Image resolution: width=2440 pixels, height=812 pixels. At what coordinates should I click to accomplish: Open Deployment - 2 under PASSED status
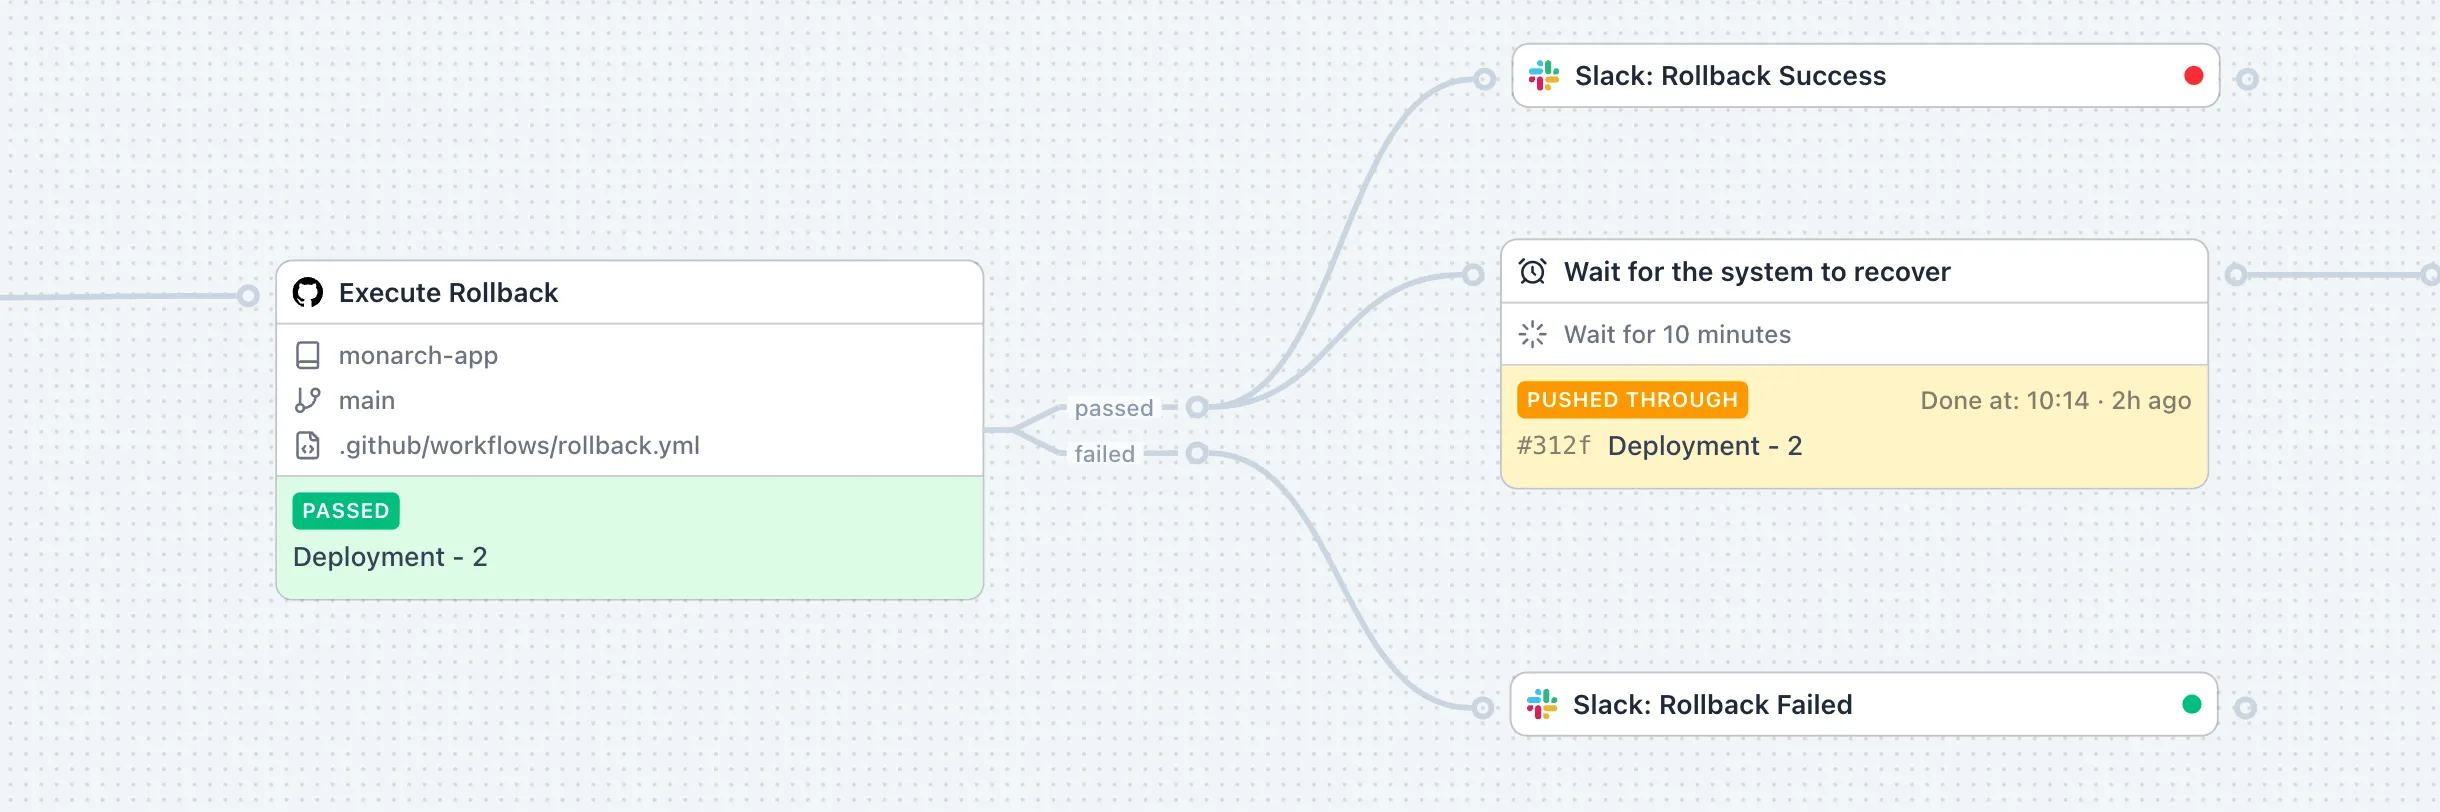pos(390,556)
